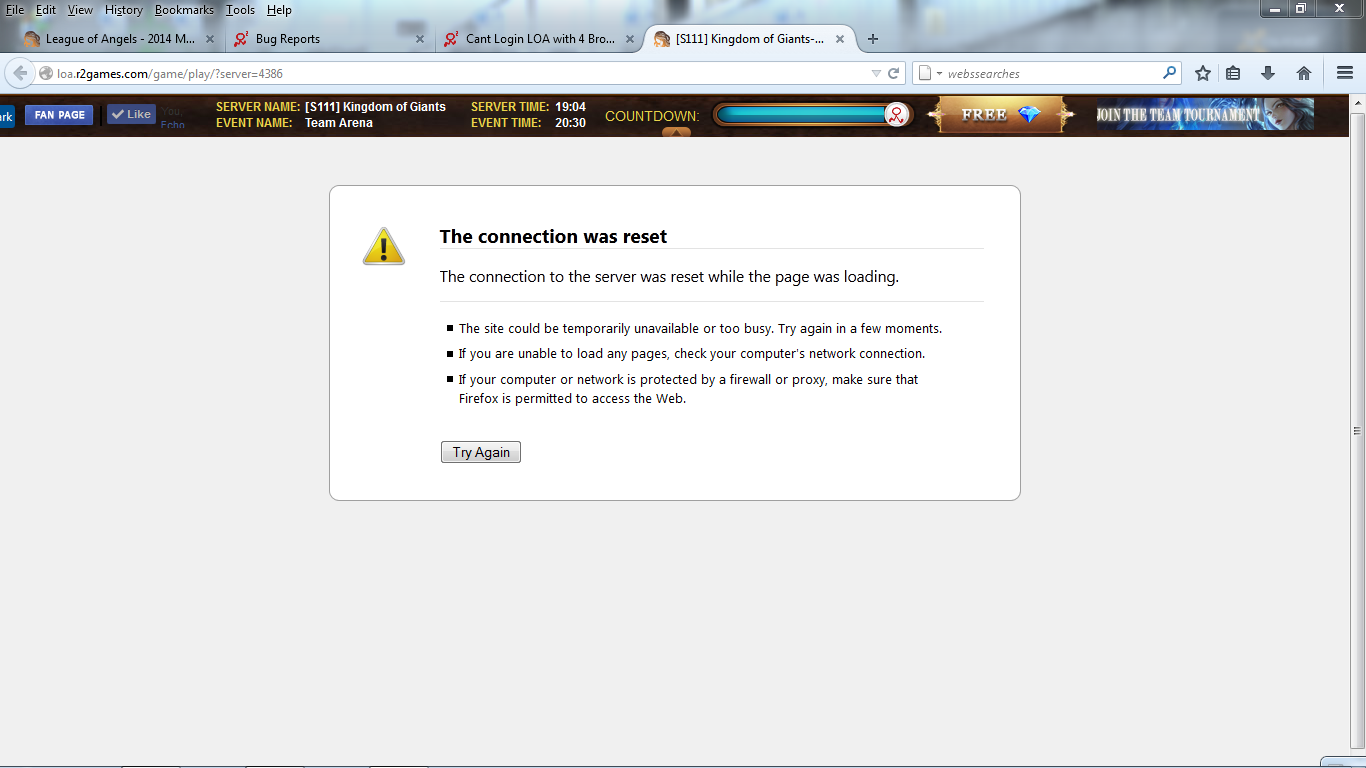This screenshot has width=1366, height=768.
Task: Open the Firefox hamburger menu
Action: click(1345, 73)
